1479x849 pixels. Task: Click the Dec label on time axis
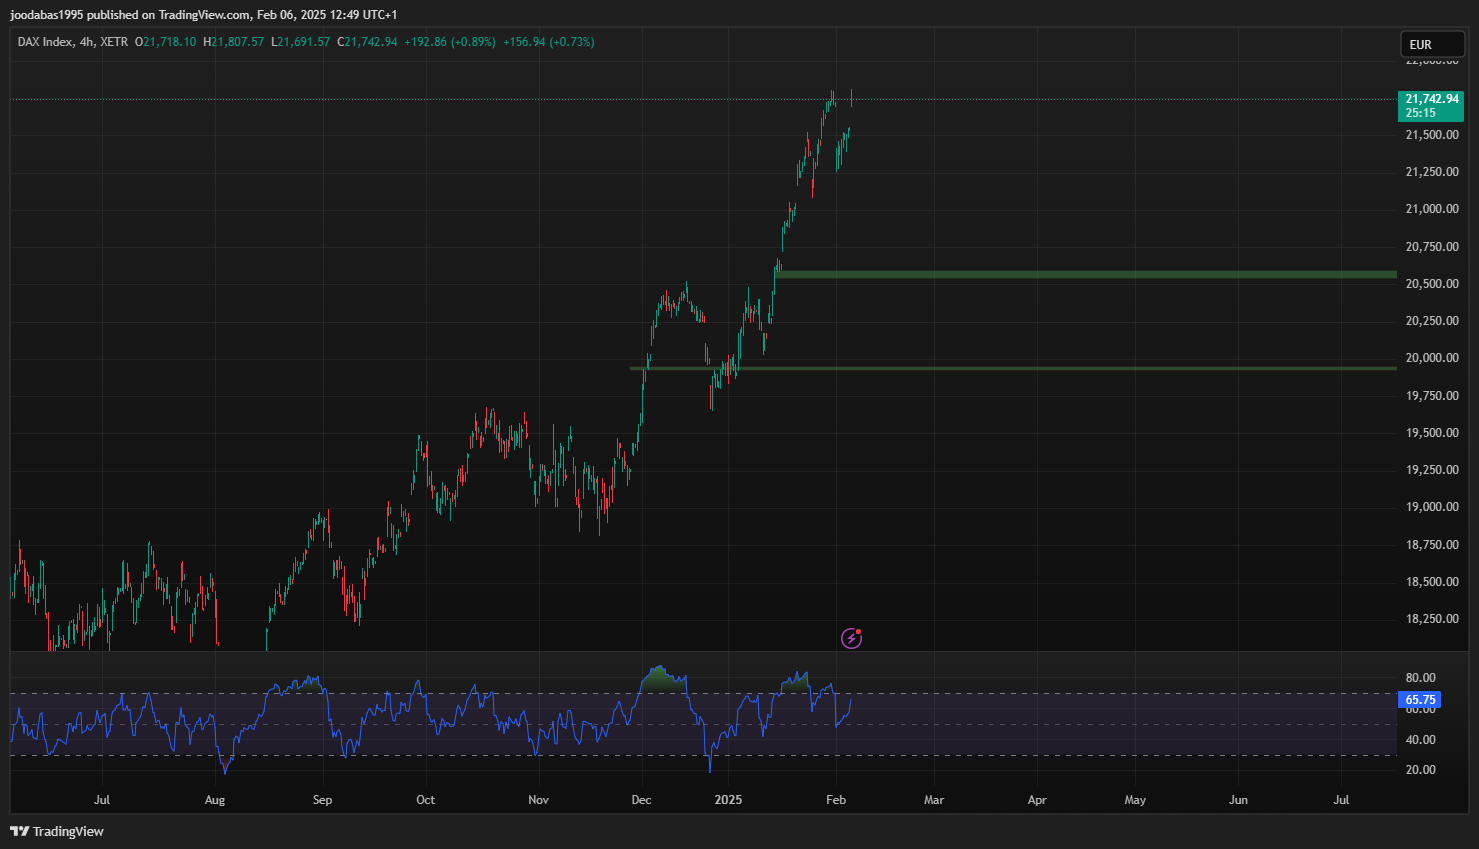click(x=642, y=800)
